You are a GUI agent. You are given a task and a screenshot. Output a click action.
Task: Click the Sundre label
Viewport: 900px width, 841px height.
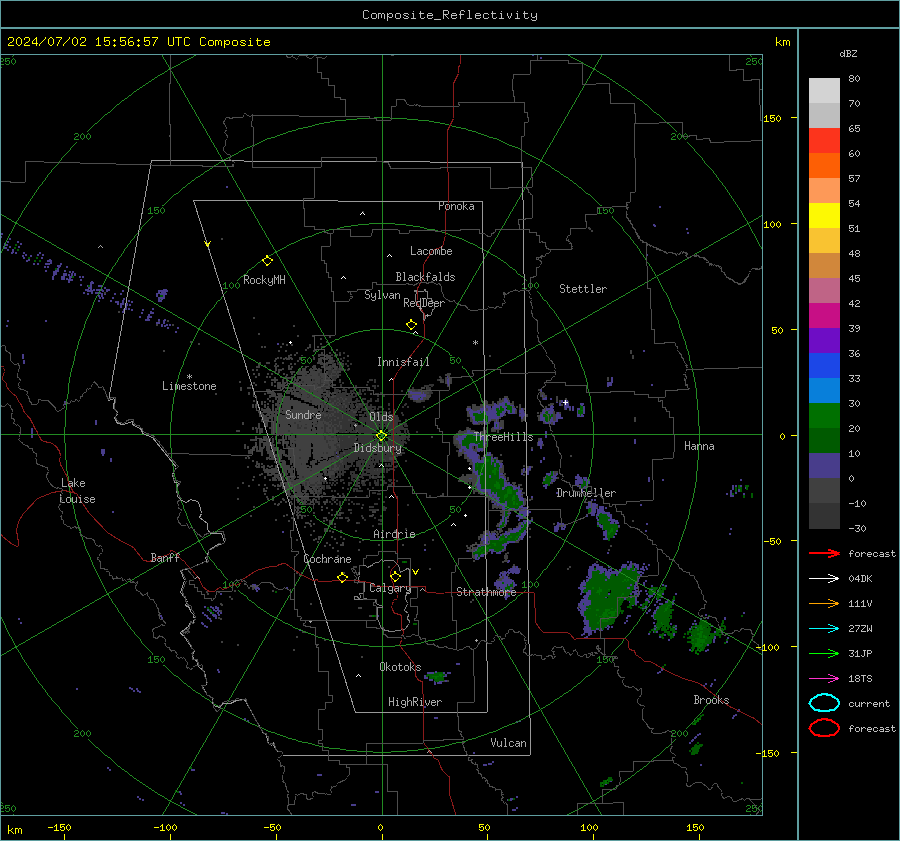(303, 414)
